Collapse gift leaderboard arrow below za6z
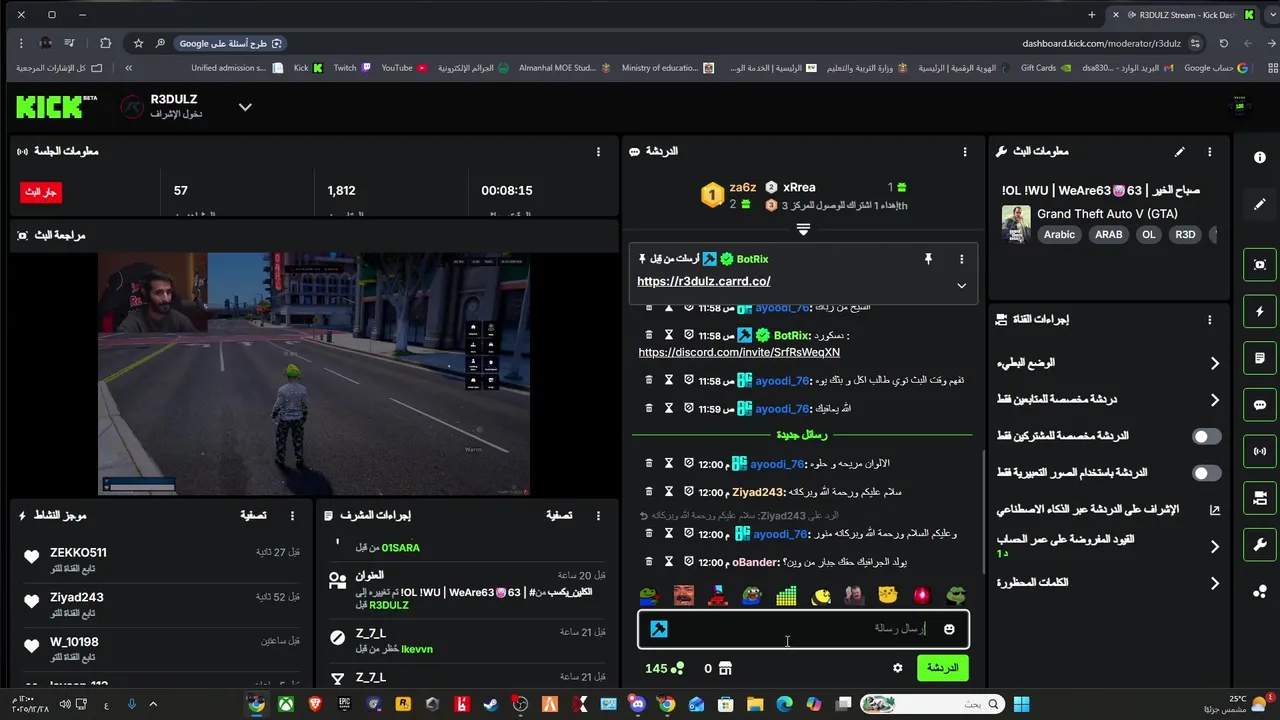This screenshot has height=720, width=1280. point(803,229)
